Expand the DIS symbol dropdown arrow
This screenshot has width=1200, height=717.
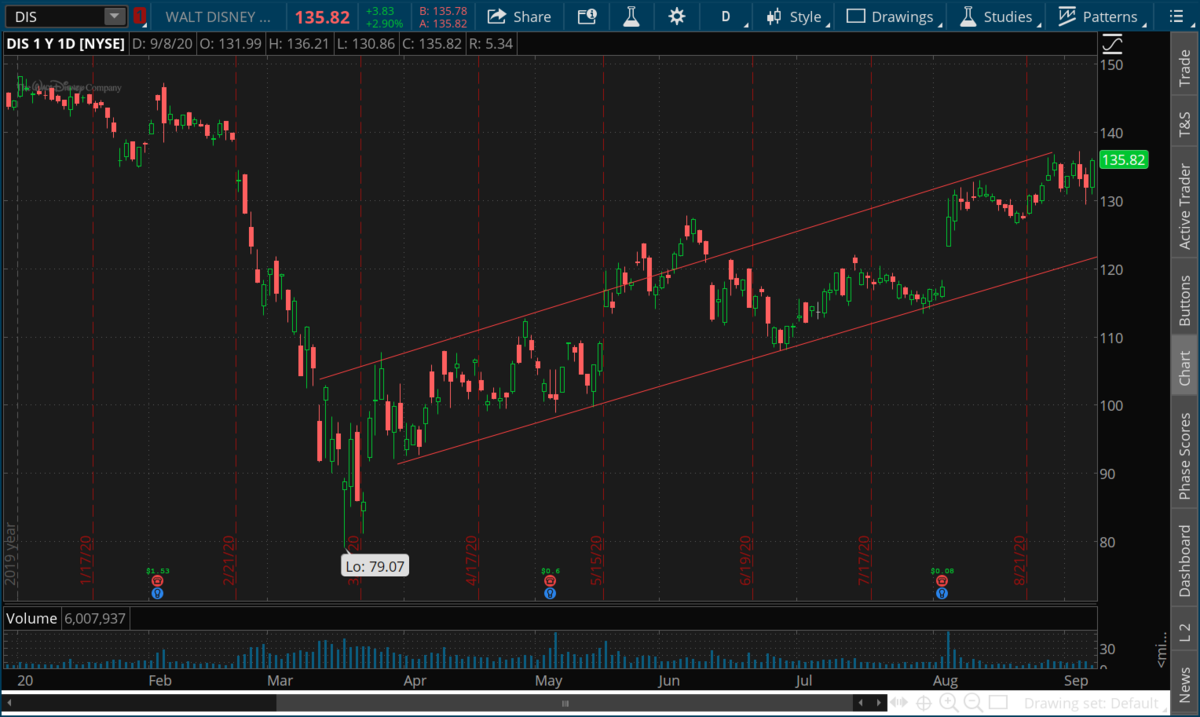point(114,16)
